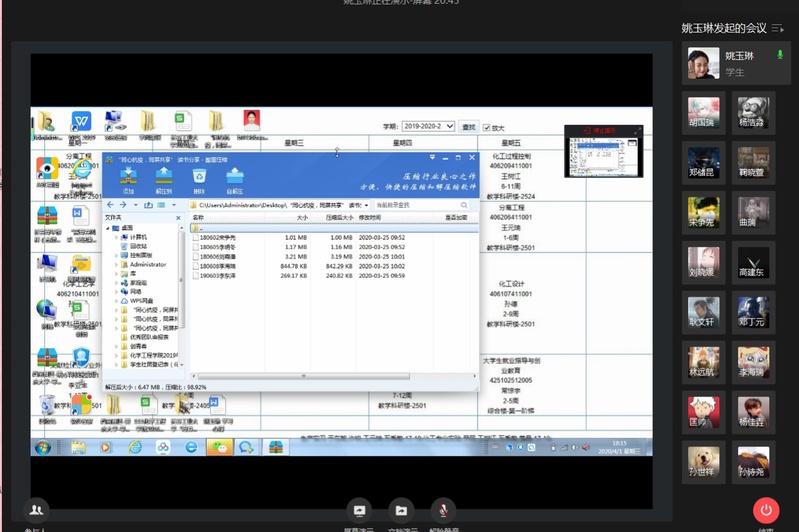The width and height of the screenshot is (799, 532).
Task: Click the 添加 (Add) icon in archive toolbar
Action: tap(128, 178)
